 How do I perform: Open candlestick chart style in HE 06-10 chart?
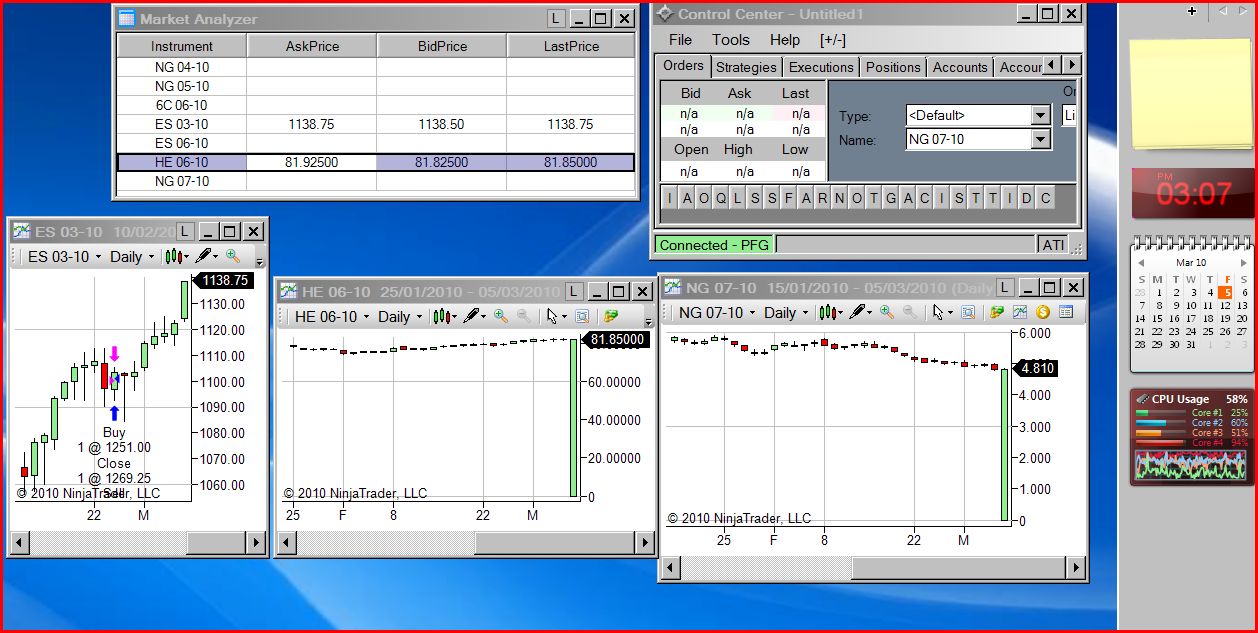tap(445, 316)
